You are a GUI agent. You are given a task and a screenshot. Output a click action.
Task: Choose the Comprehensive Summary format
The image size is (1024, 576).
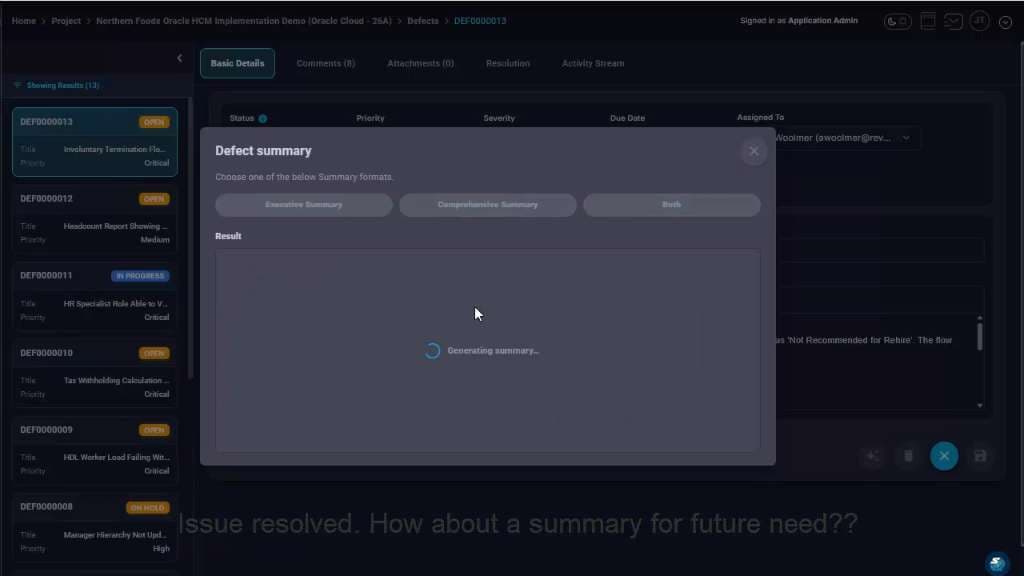488,205
